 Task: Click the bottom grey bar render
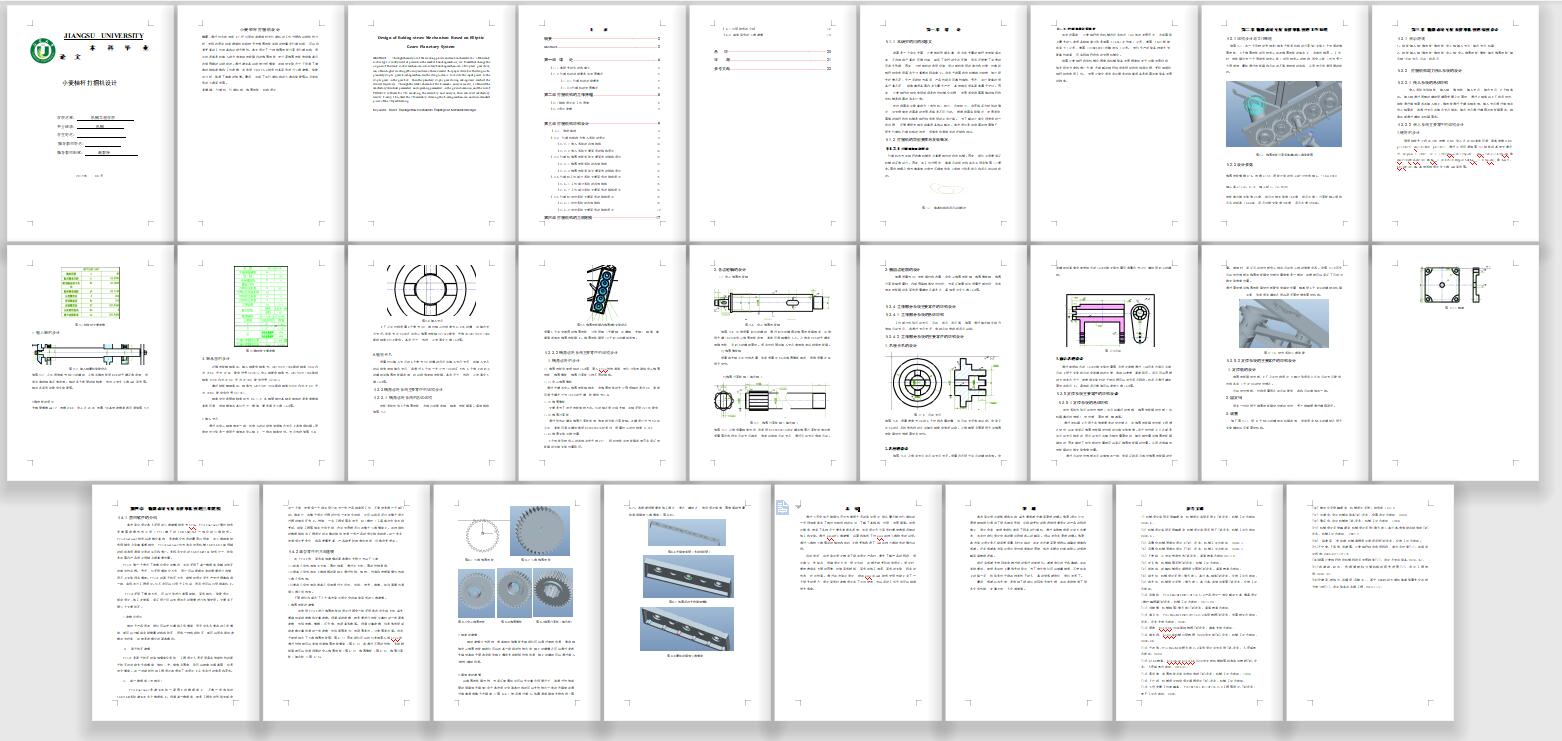pyautogui.click(x=688, y=628)
